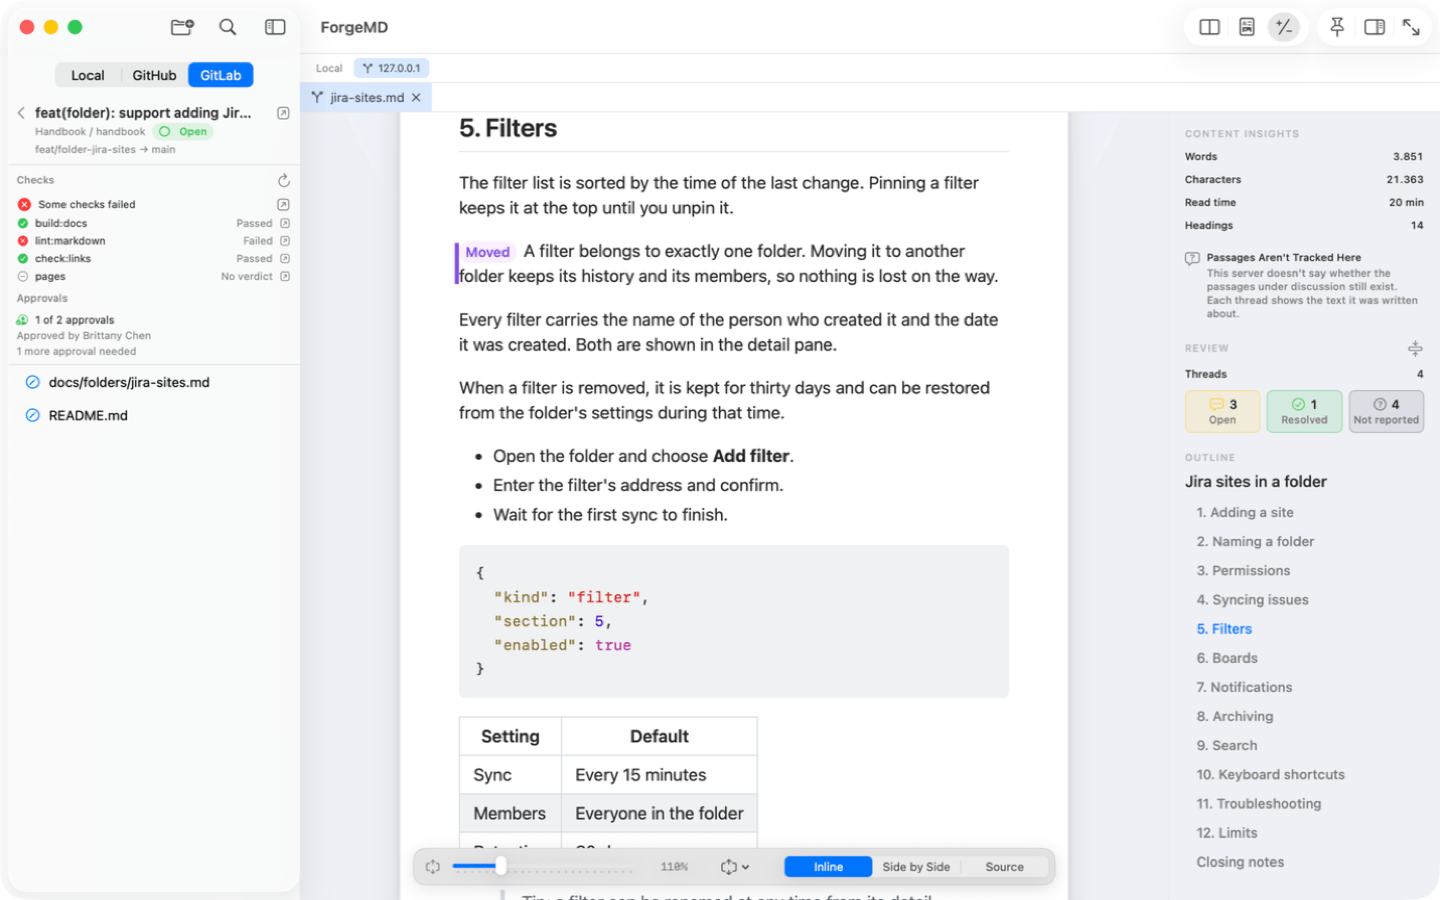Click the Moved change badge in document
Screen dimensions: 1440x900
click(487, 252)
